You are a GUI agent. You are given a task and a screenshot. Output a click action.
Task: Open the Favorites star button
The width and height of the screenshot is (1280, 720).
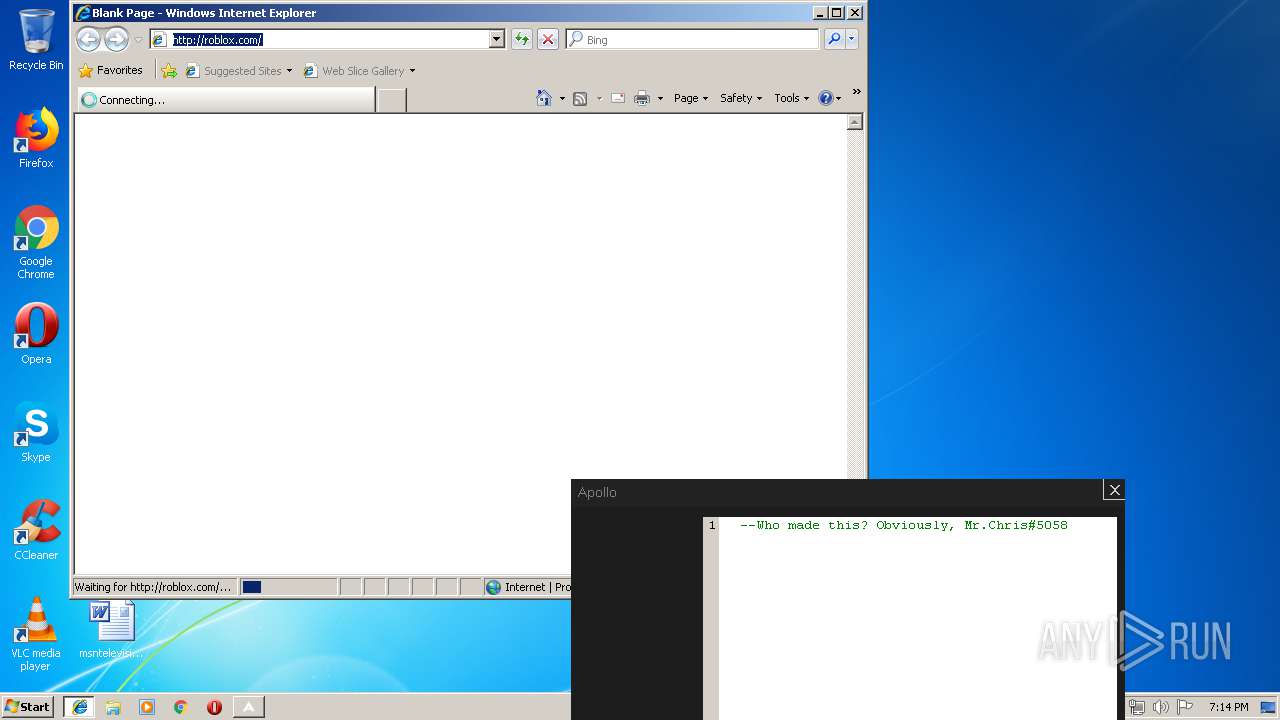(111, 70)
